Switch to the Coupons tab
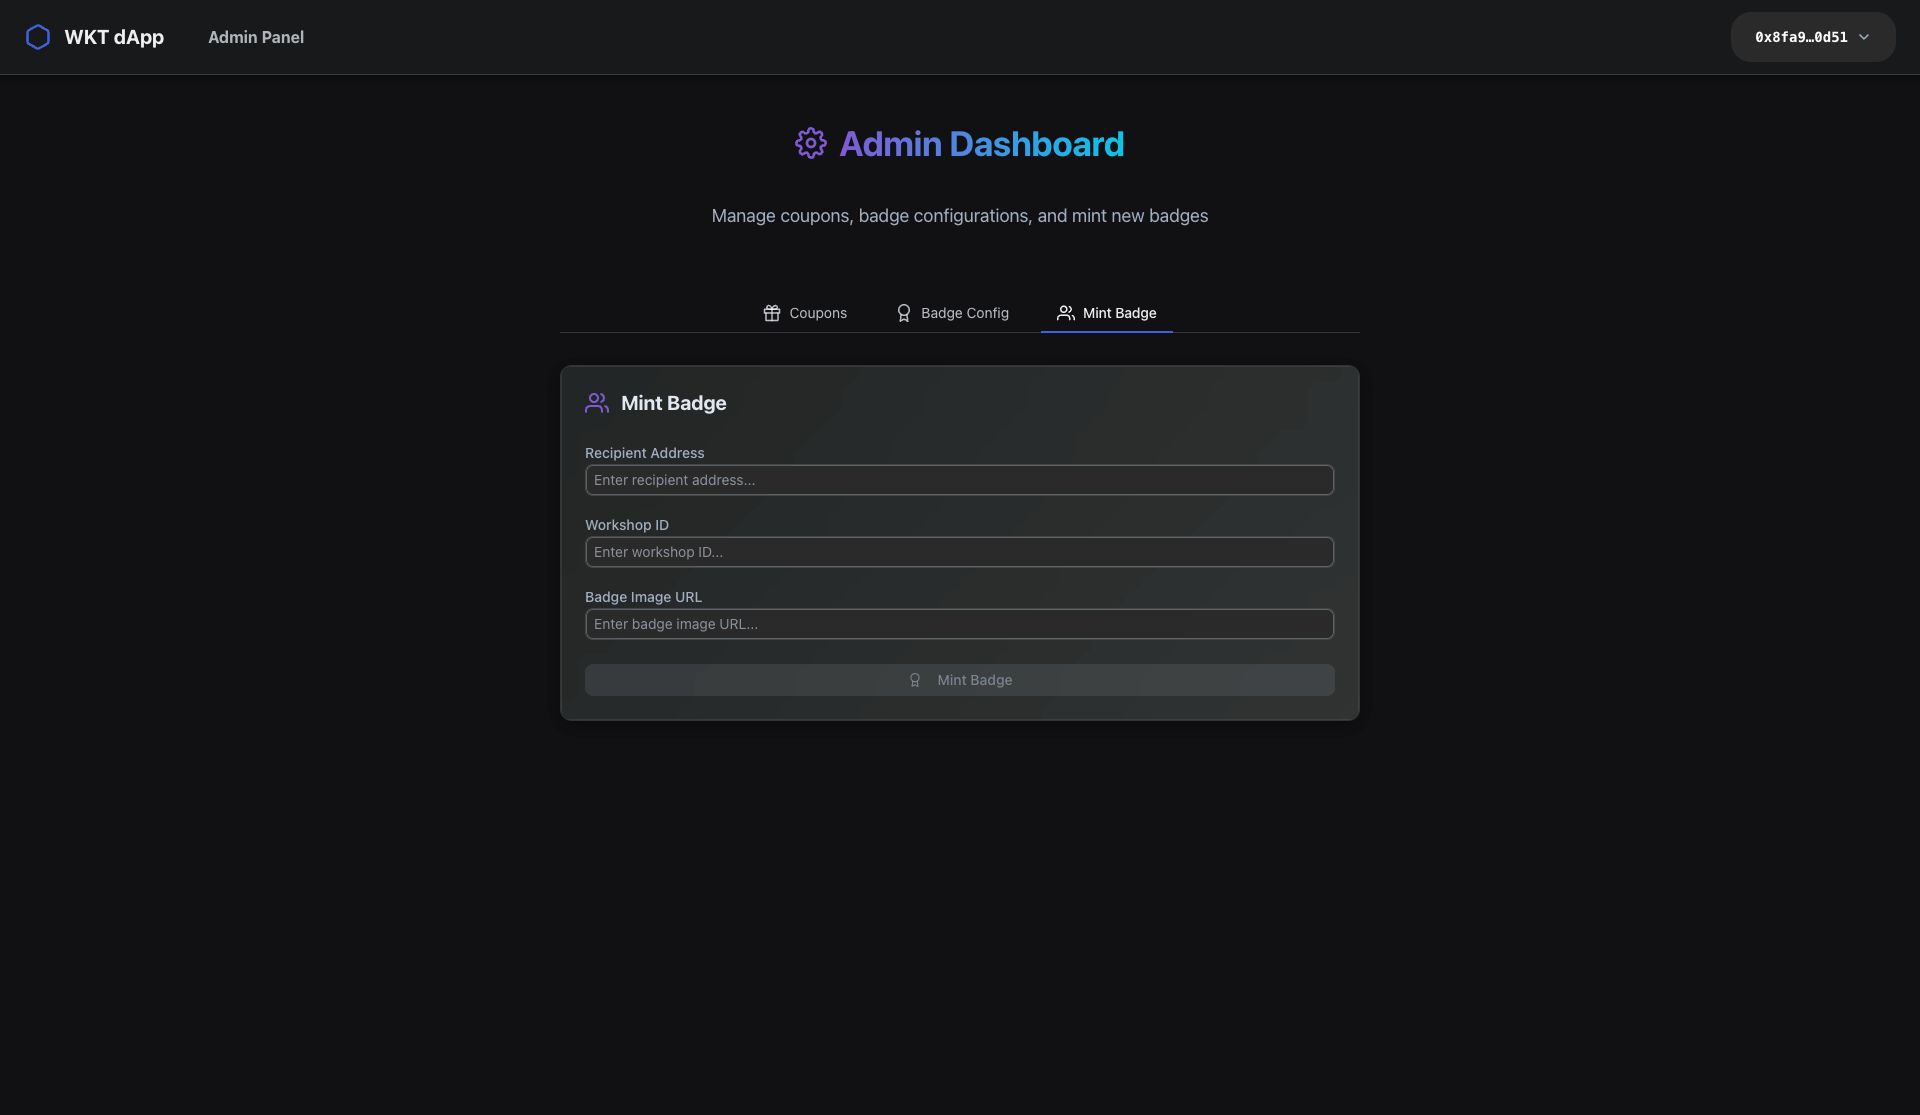Screen dimensions: 1920x1115 pyautogui.click(x=817, y=313)
